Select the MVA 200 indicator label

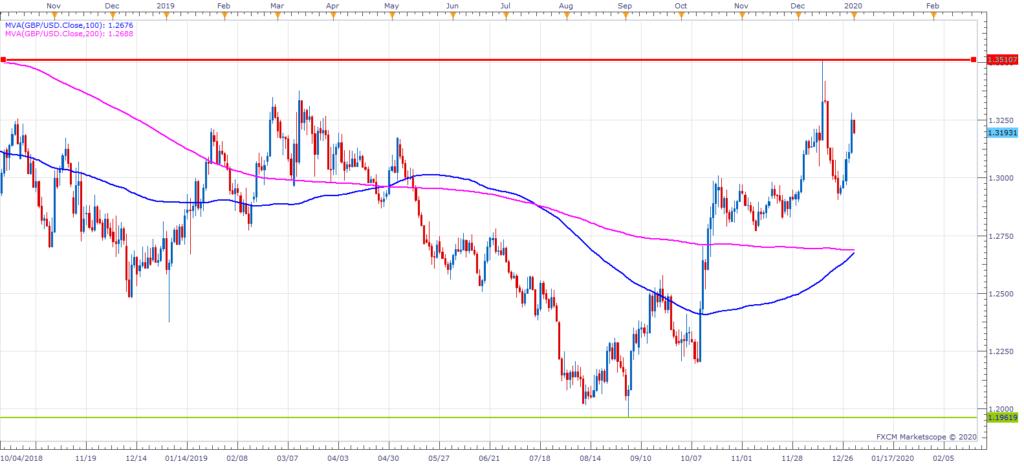[x=67, y=33]
